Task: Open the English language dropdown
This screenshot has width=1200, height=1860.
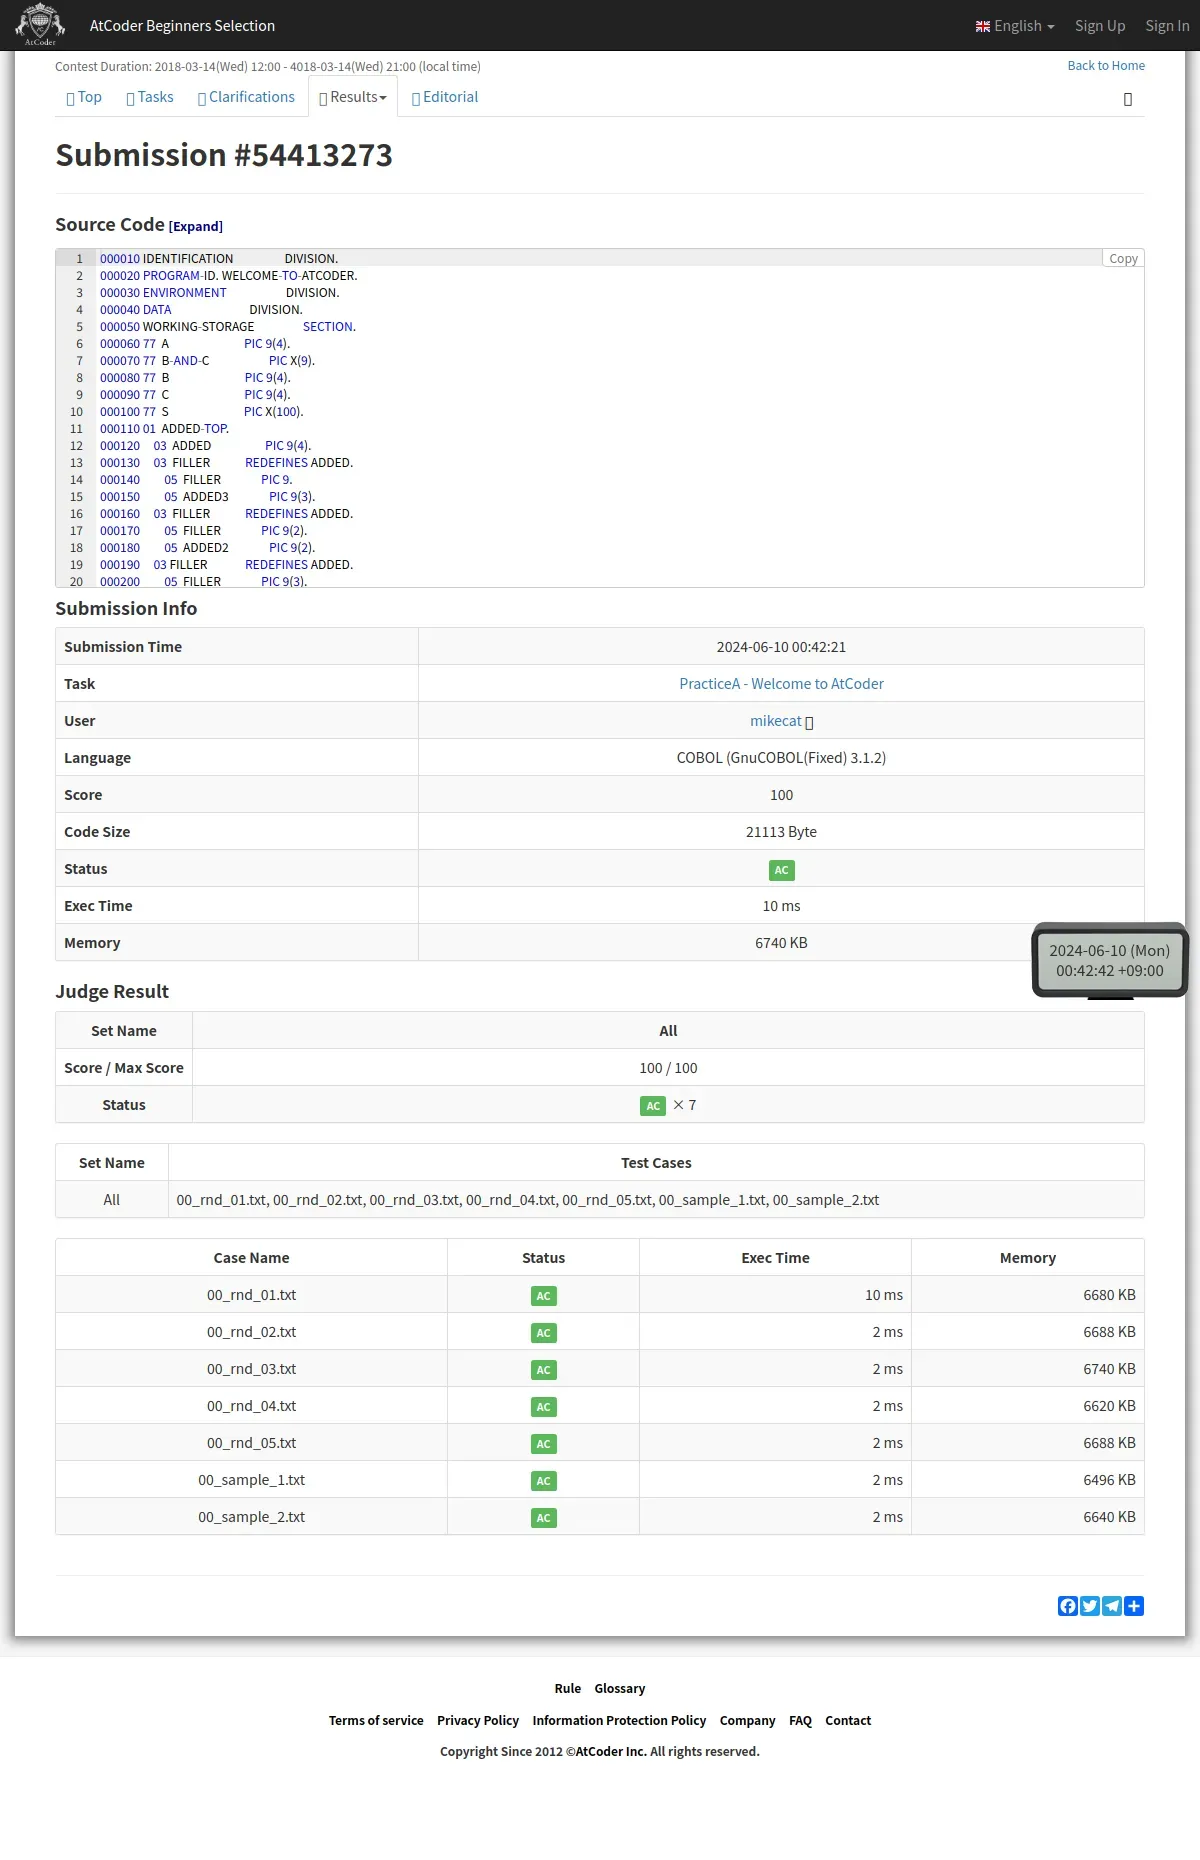Action: (1015, 26)
